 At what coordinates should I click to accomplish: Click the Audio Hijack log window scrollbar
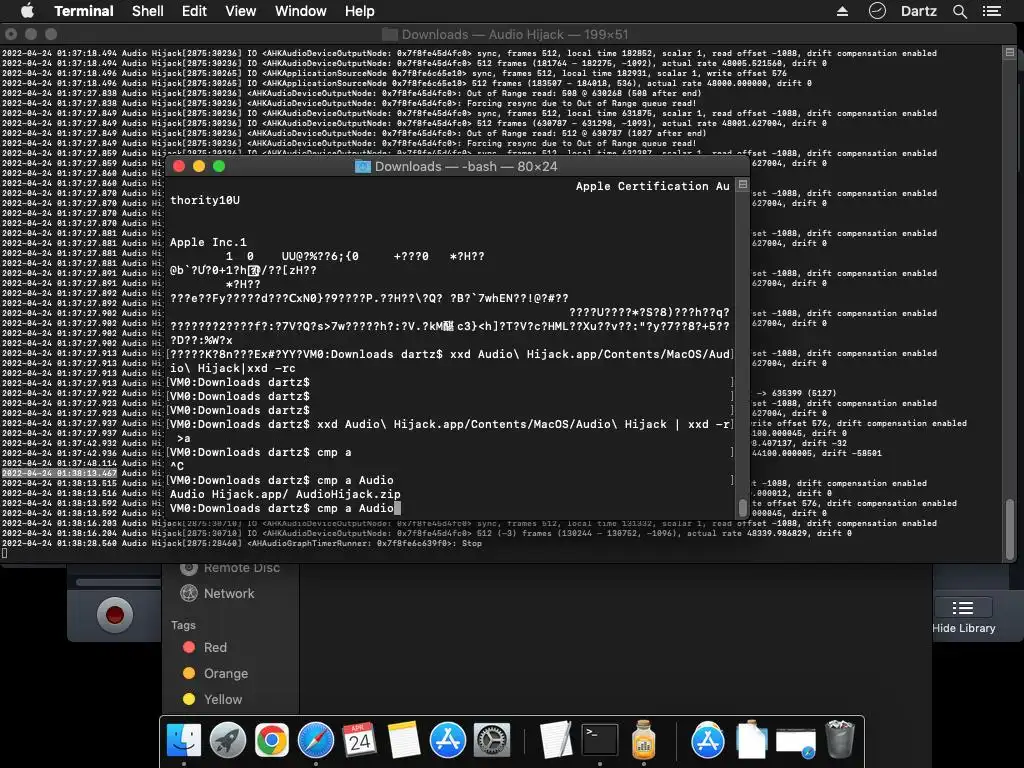1010,529
